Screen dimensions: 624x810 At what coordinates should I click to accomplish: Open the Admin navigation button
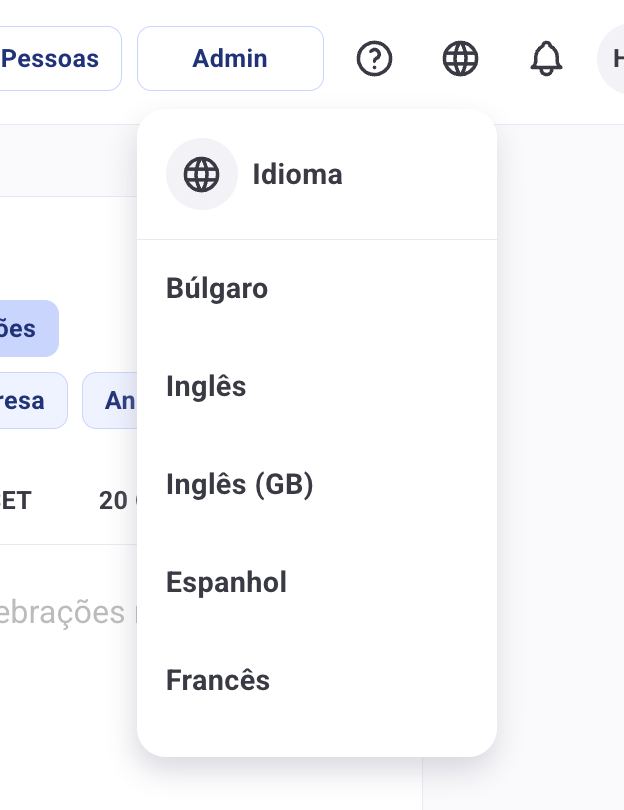point(230,58)
